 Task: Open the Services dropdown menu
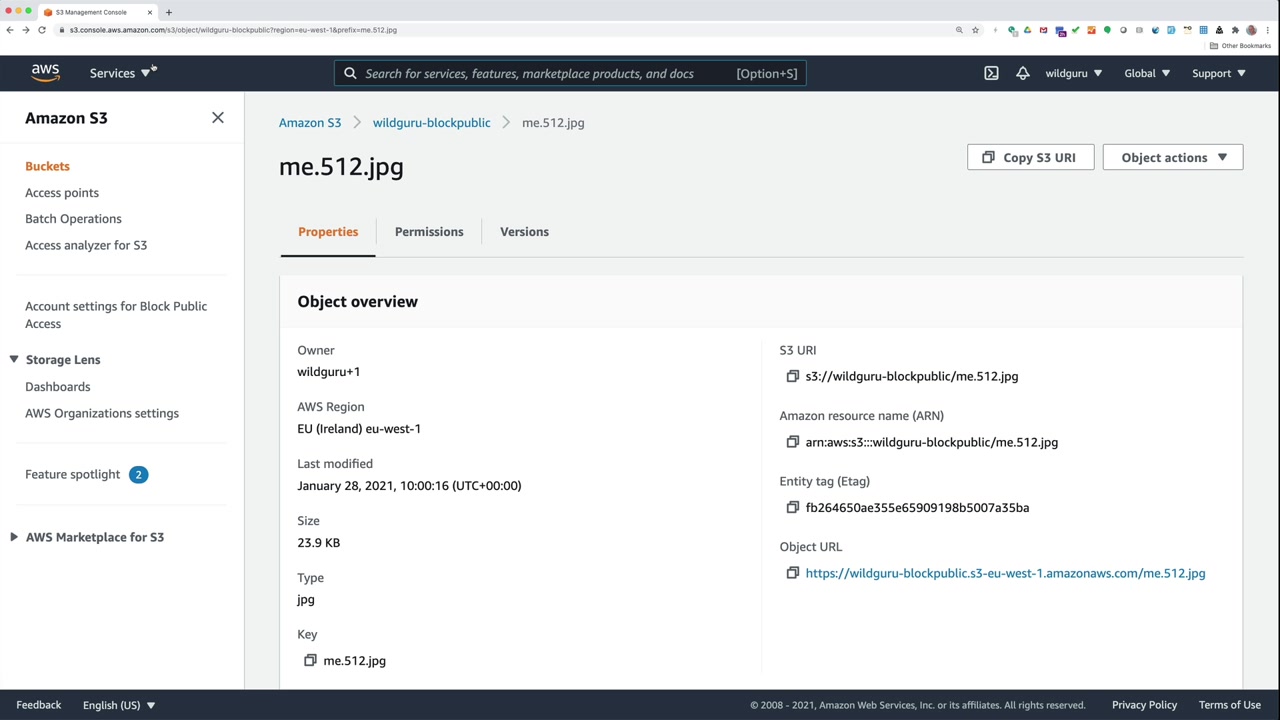[119, 73]
